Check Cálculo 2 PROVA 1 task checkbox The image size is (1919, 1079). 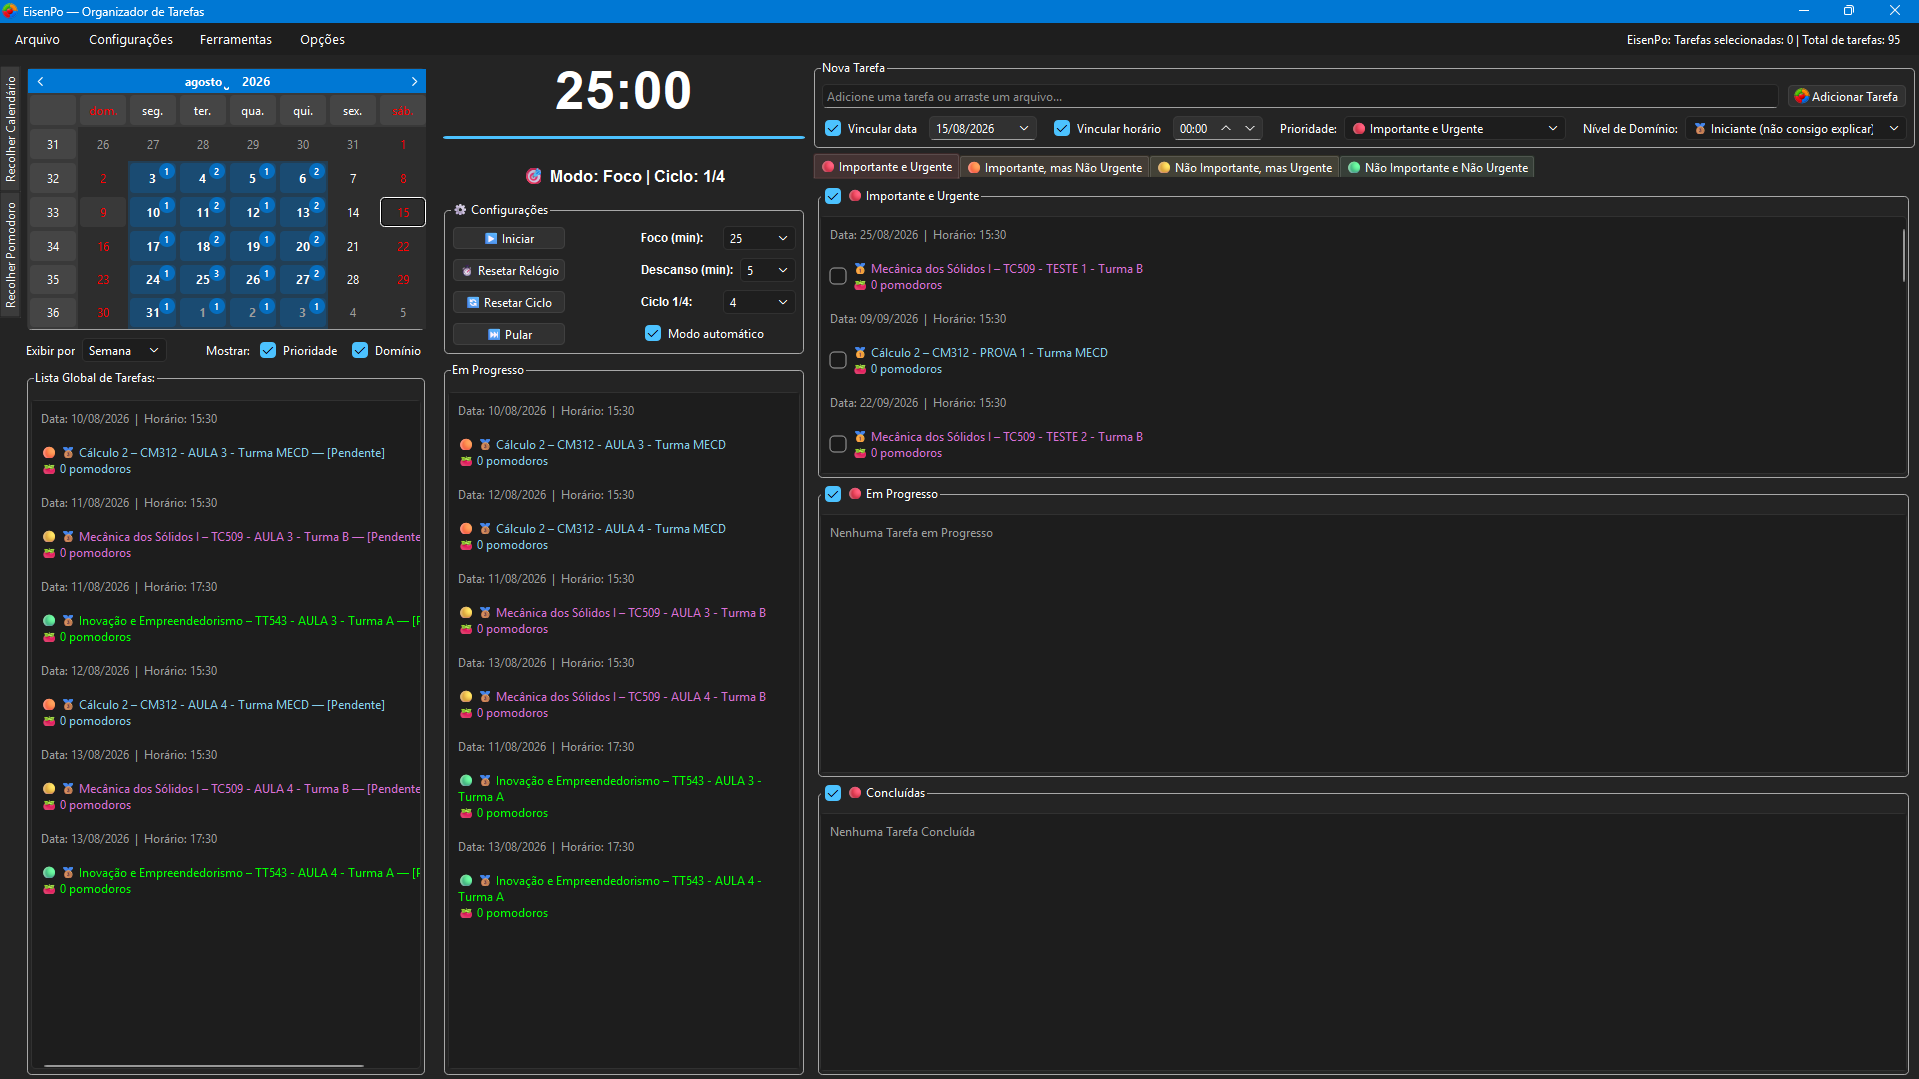[838, 360]
